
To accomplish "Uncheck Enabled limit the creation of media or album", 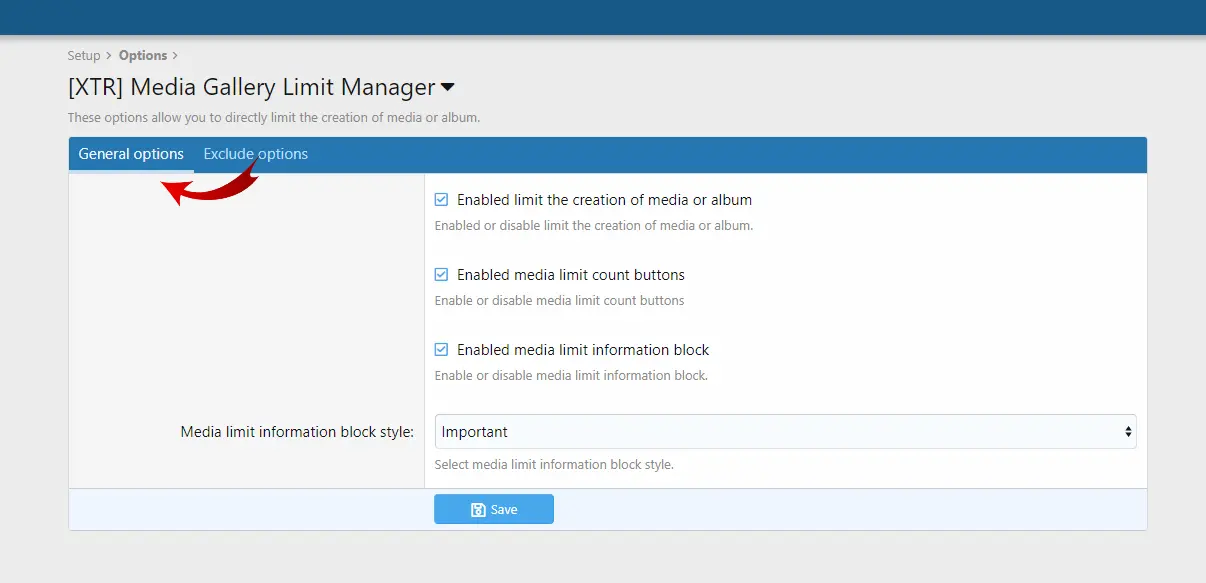I will pos(441,200).
